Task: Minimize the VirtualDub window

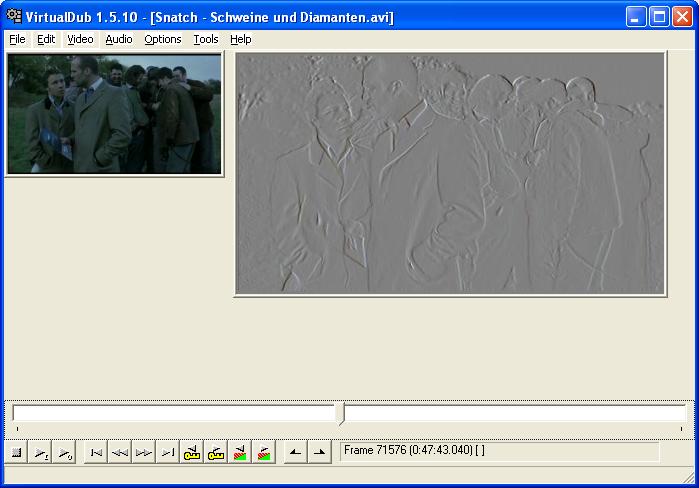Action: click(636, 17)
